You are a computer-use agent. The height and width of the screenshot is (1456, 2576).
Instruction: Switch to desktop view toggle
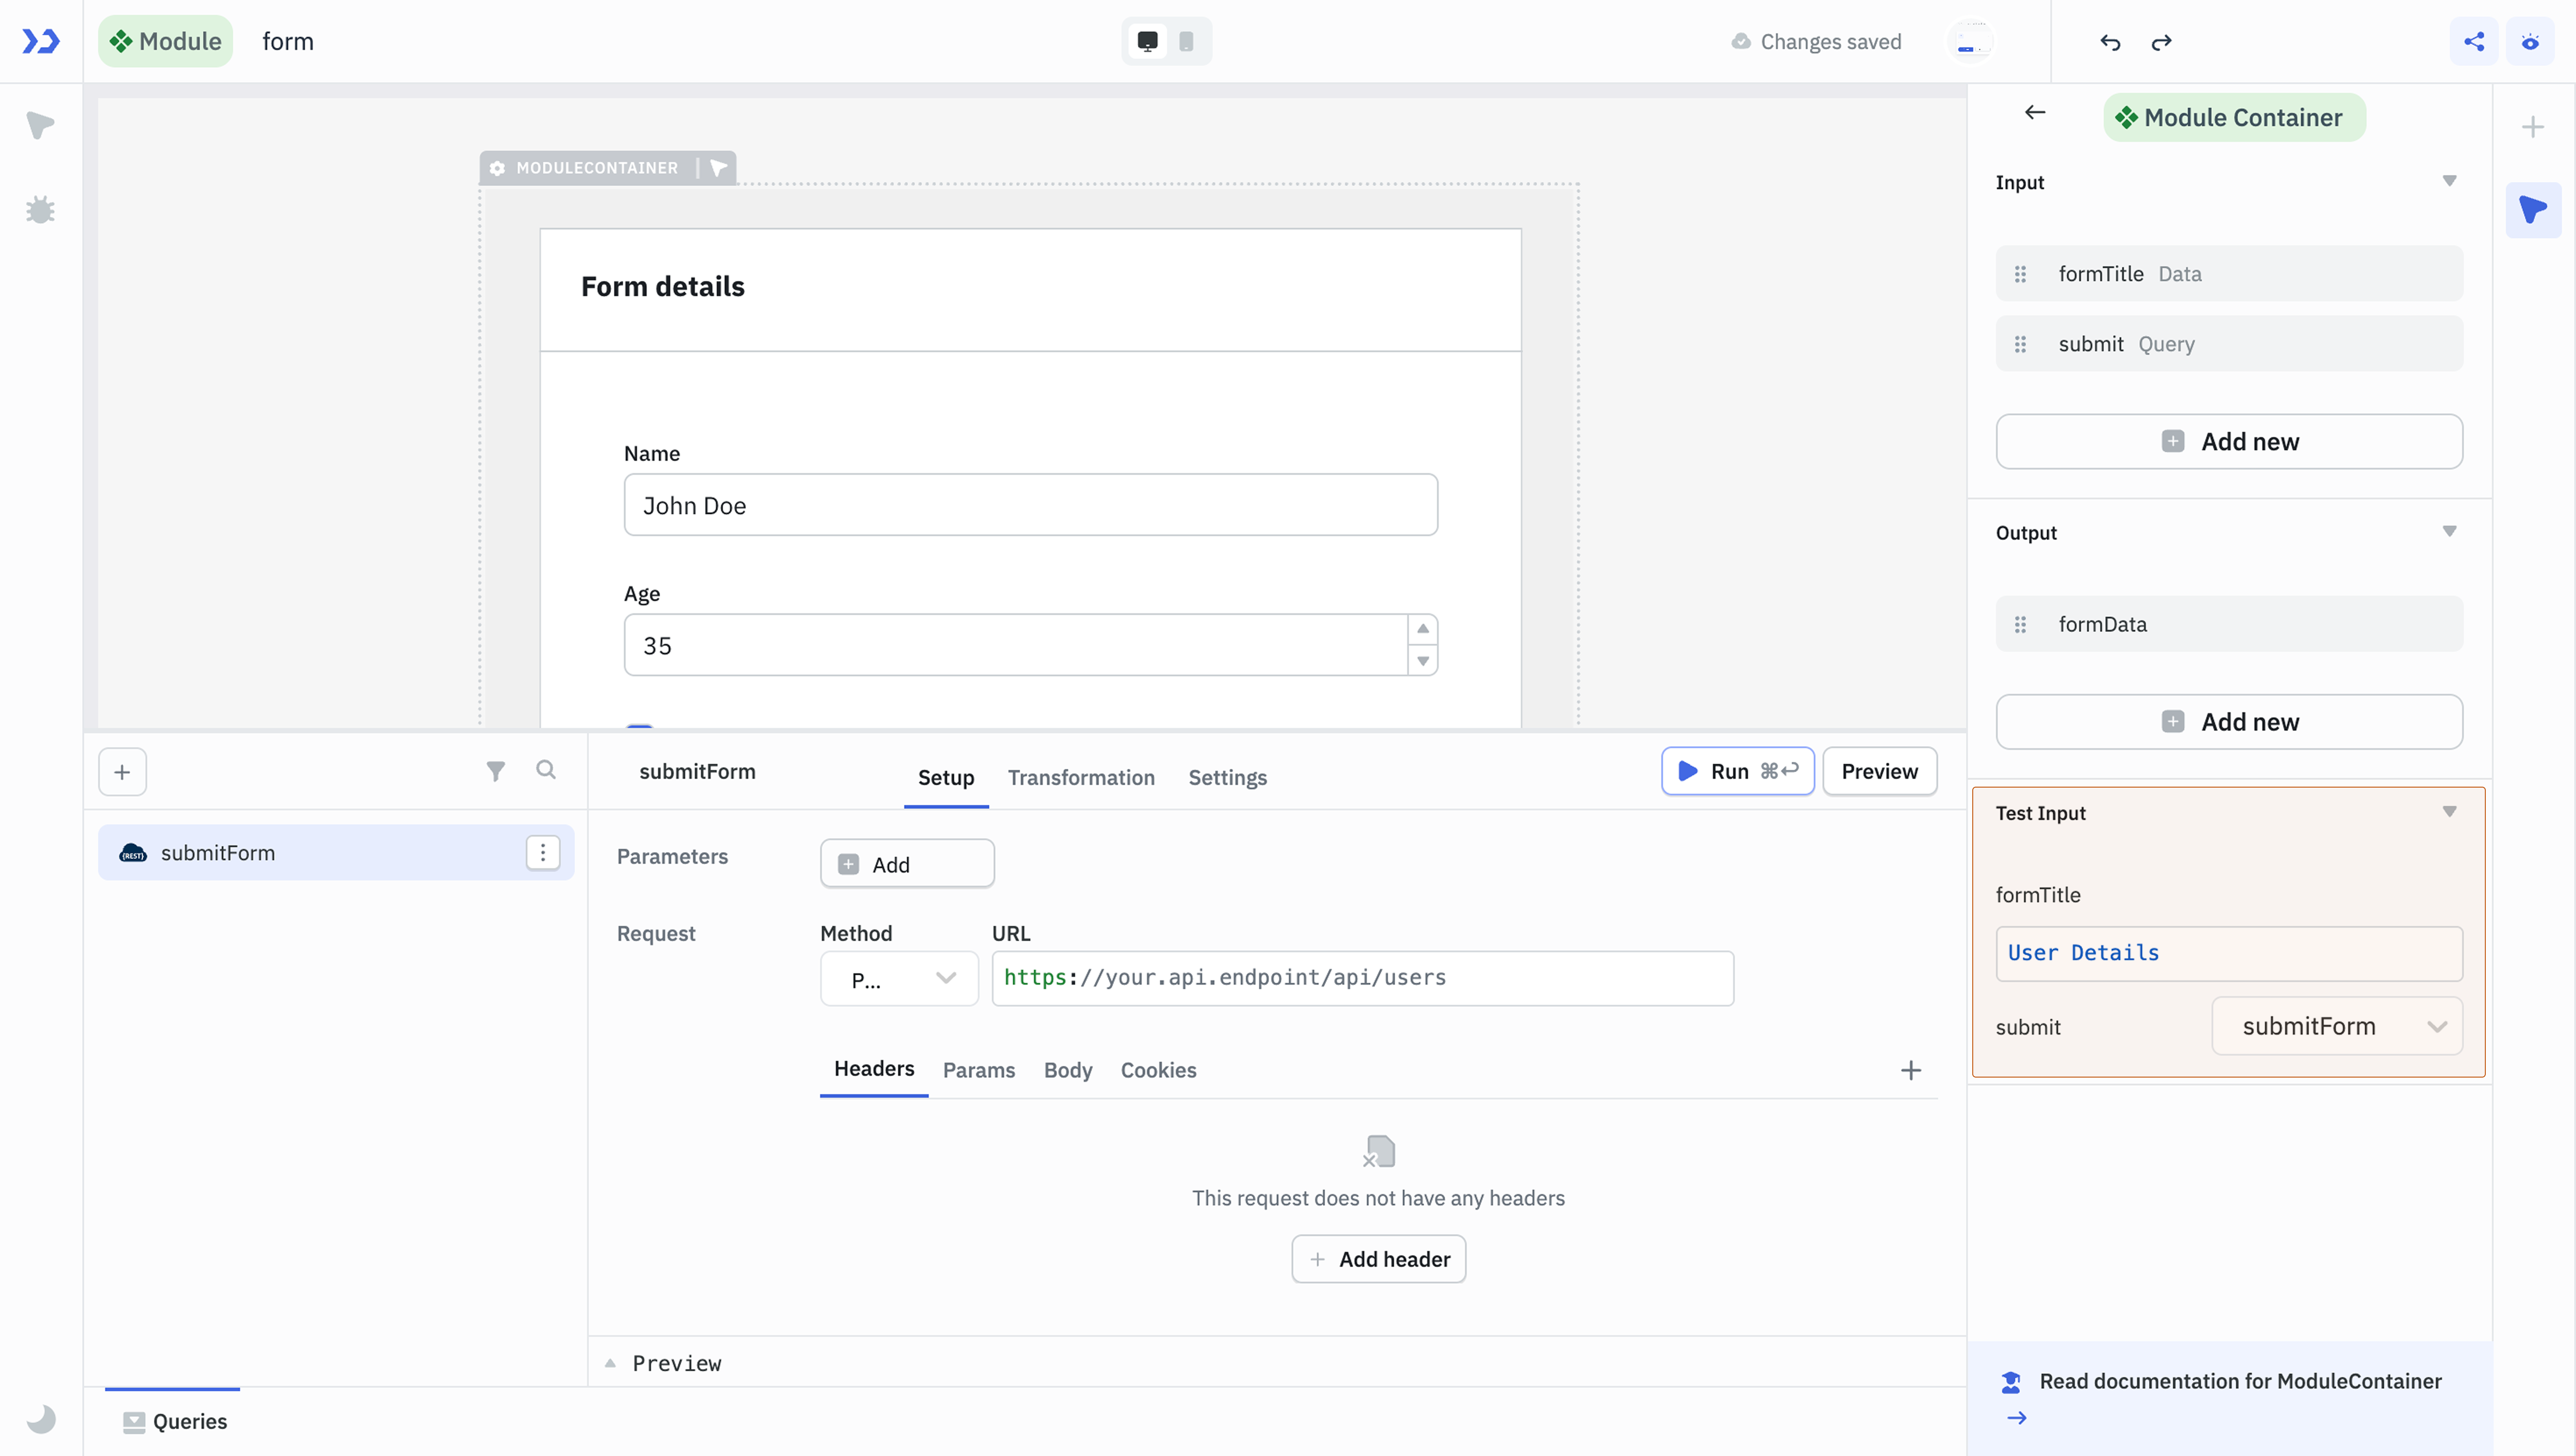1148,42
